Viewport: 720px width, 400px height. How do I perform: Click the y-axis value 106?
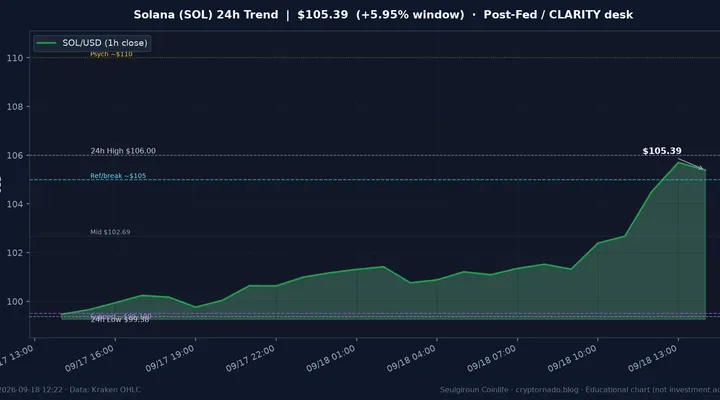point(15,156)
